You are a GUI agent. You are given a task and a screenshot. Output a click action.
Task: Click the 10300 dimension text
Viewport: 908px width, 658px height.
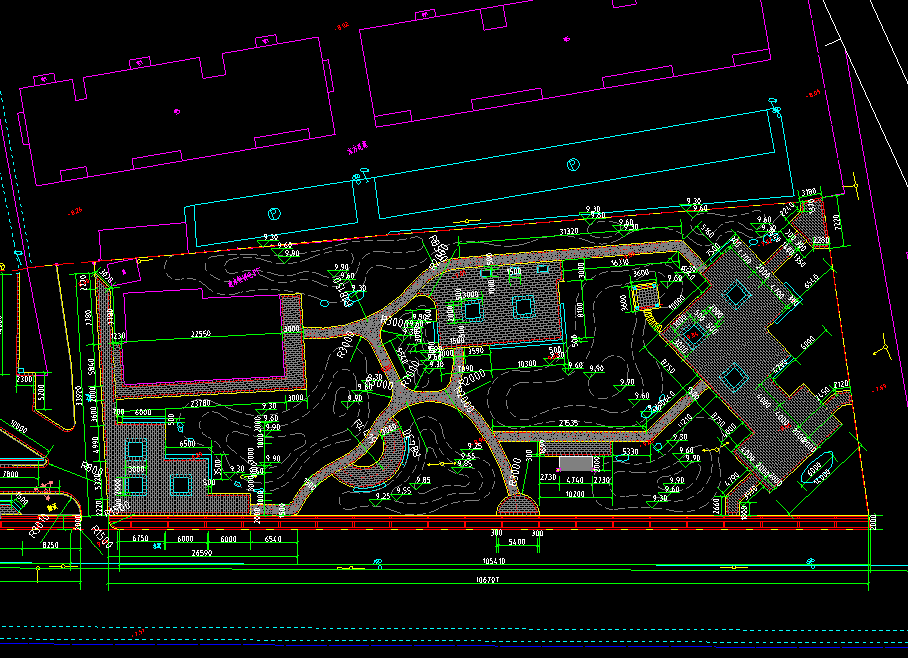coord(527,363)
